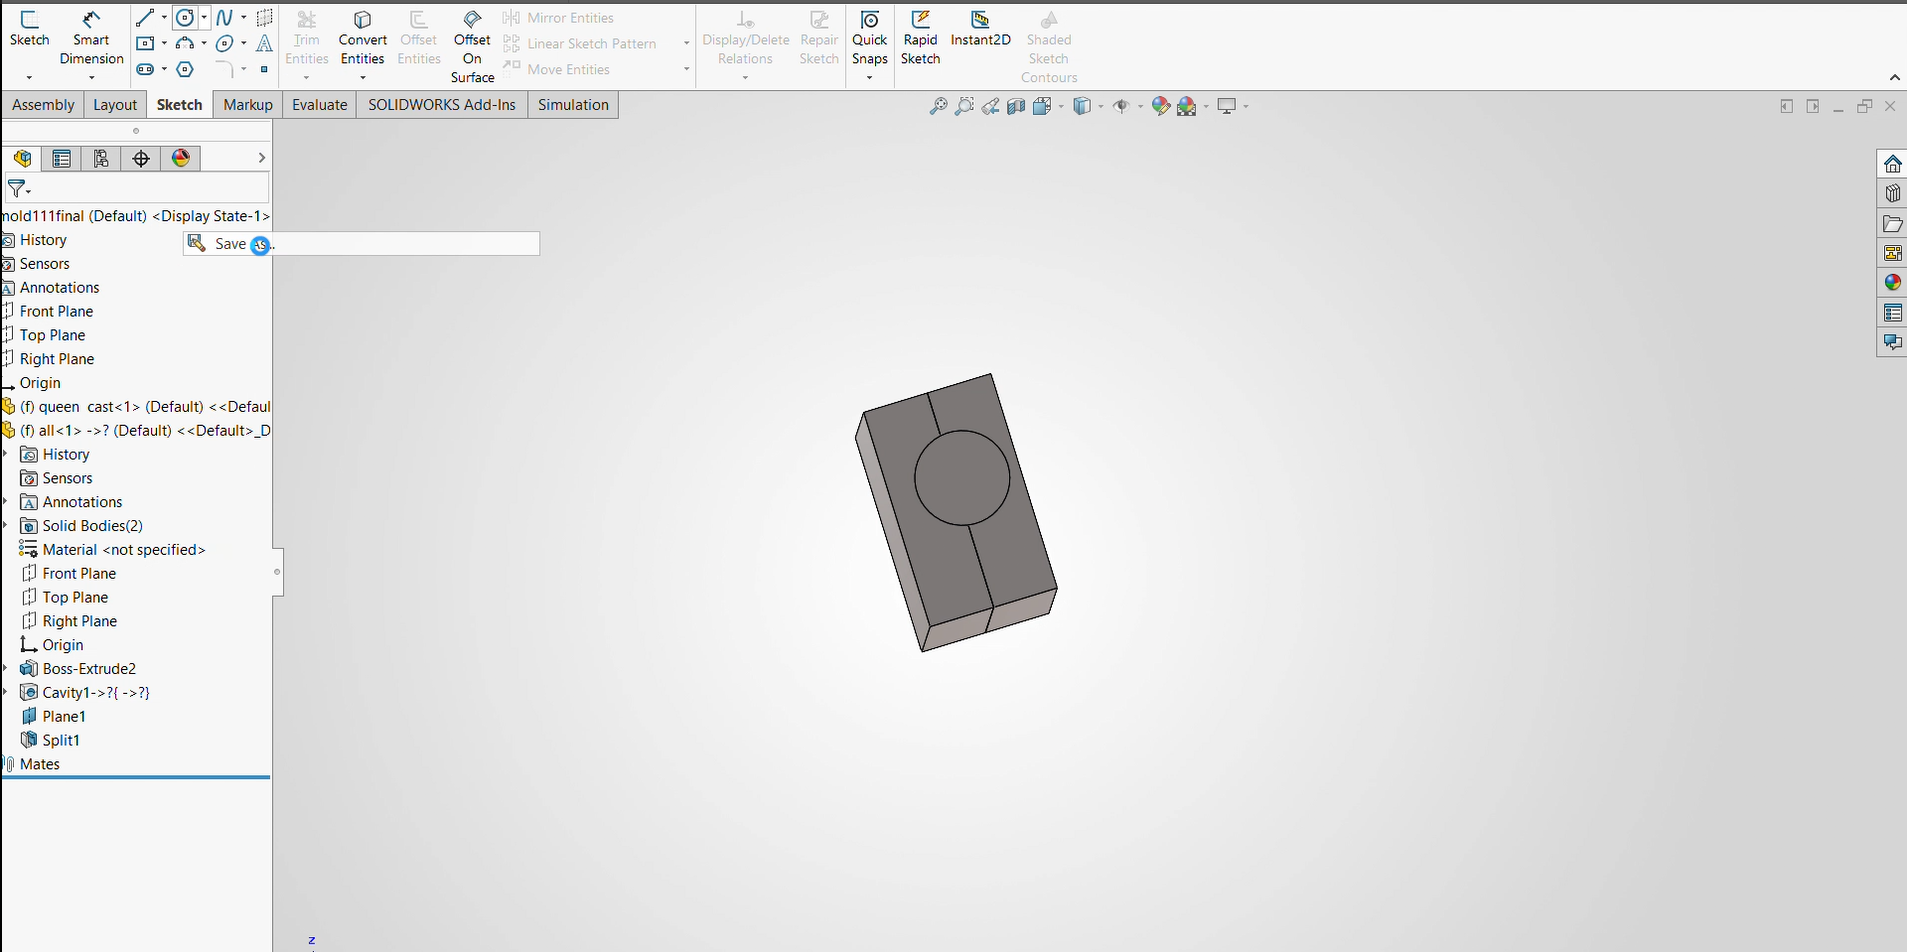Open the Simulation tab
Image resolution: width=1907 pixels, height=952 pixels.
(x=573, y=105)
